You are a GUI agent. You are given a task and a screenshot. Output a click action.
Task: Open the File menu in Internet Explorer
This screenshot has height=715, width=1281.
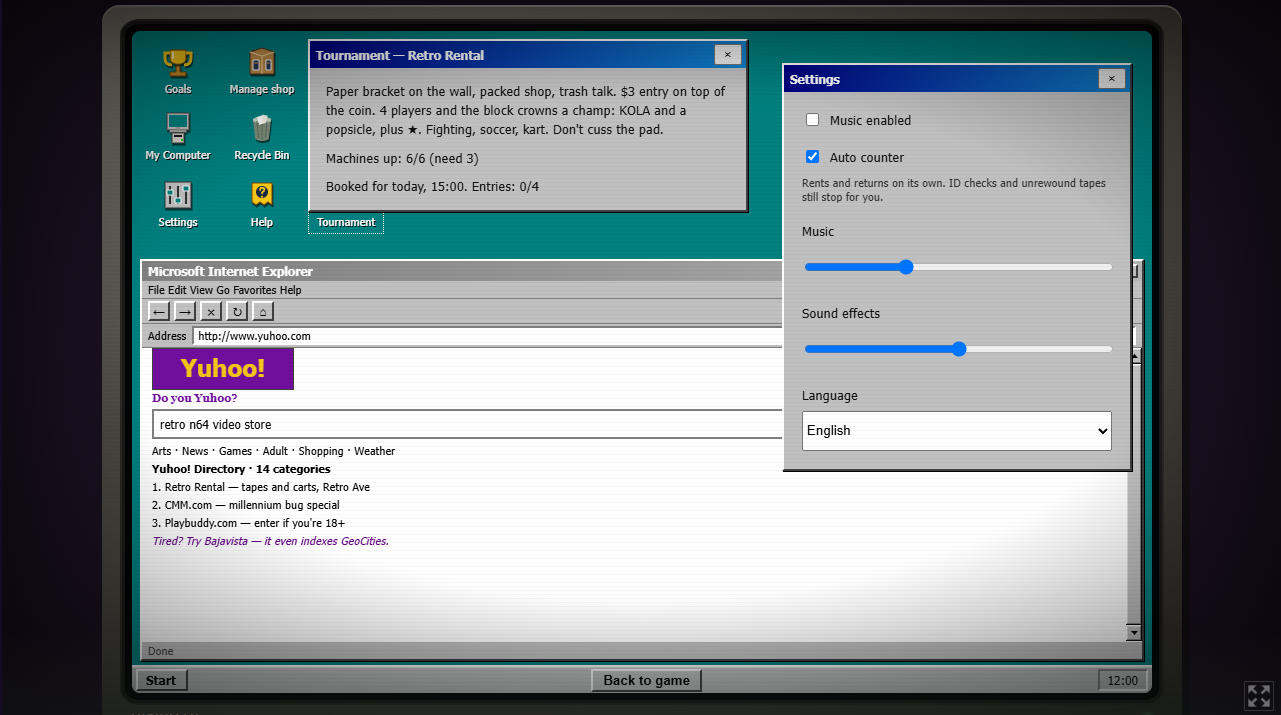pyautogui.click(x=156, y=290)
